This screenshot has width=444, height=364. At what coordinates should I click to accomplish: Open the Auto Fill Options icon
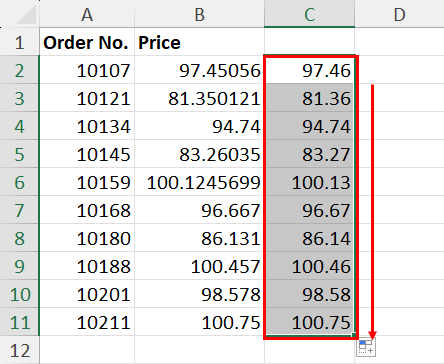[366, 347]
